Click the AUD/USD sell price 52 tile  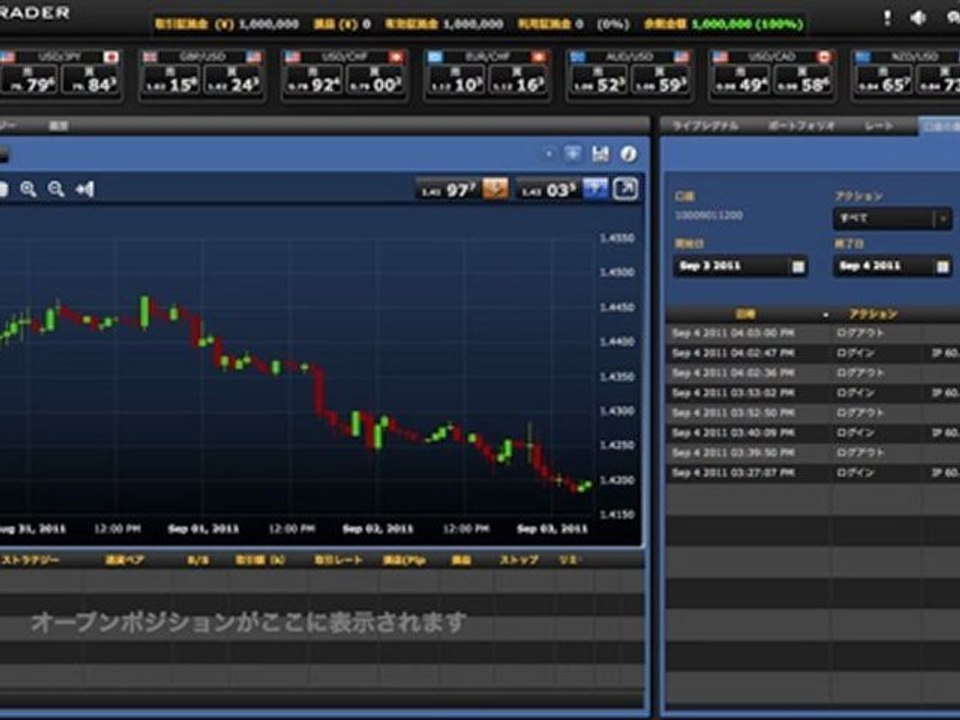tap(598, 80)
